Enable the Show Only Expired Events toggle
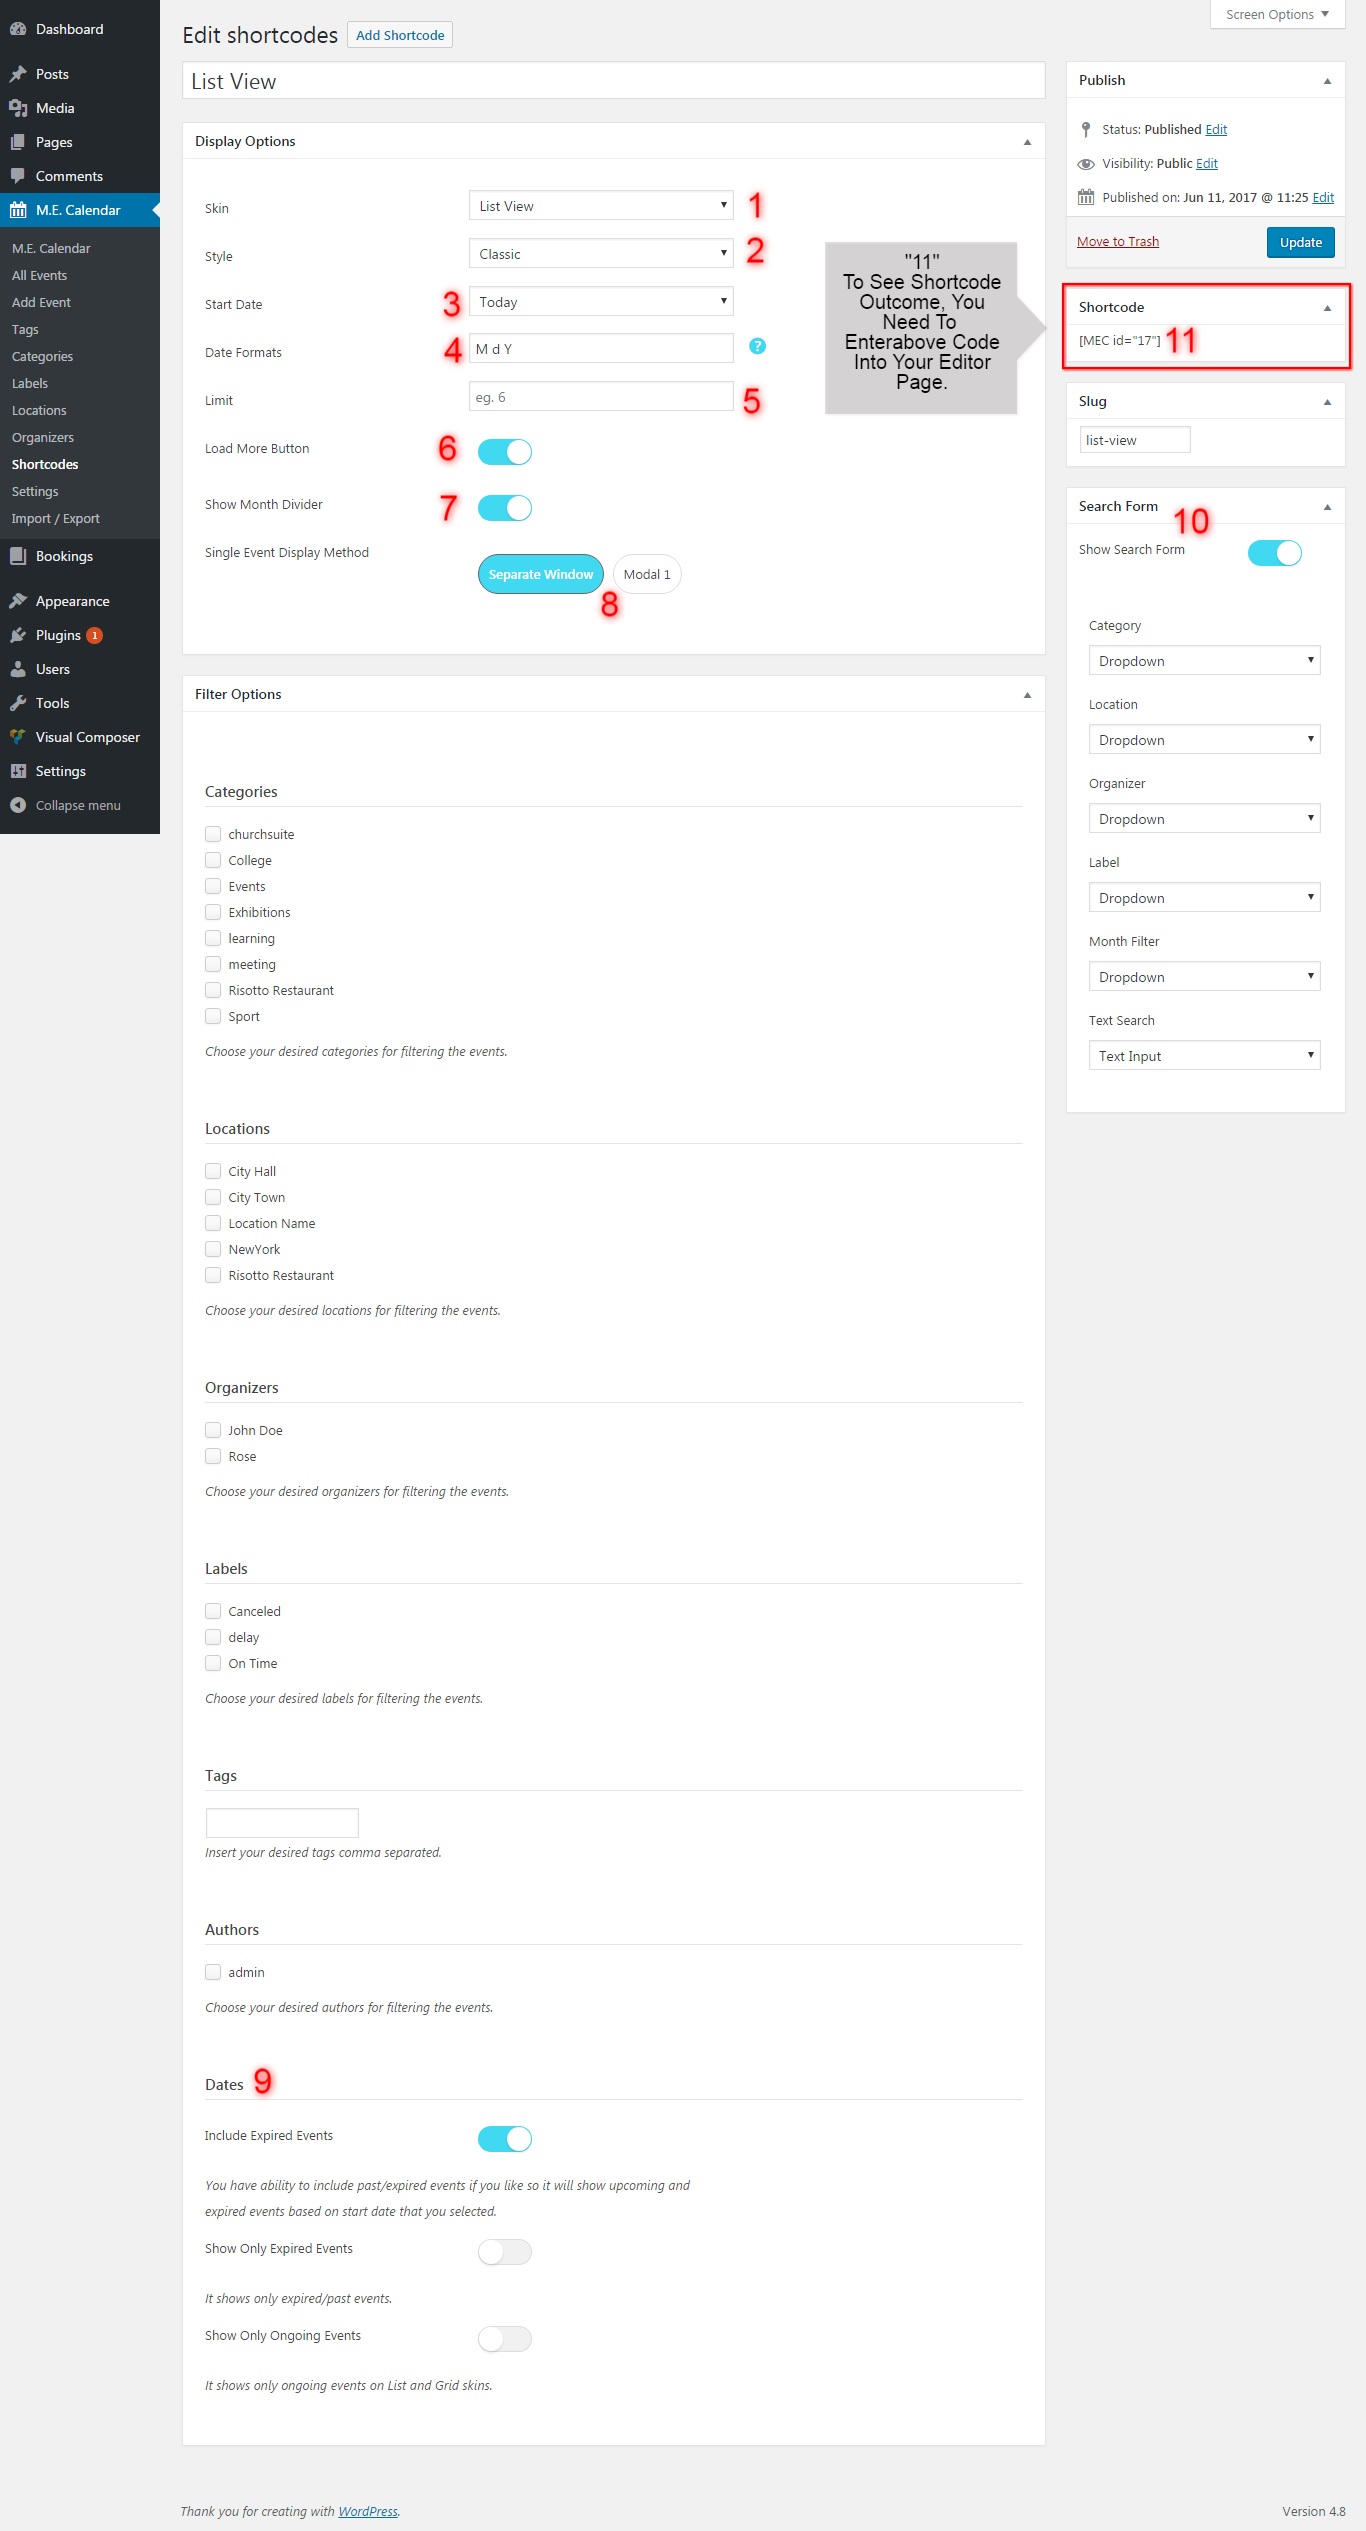 [x=505, y=2252]
